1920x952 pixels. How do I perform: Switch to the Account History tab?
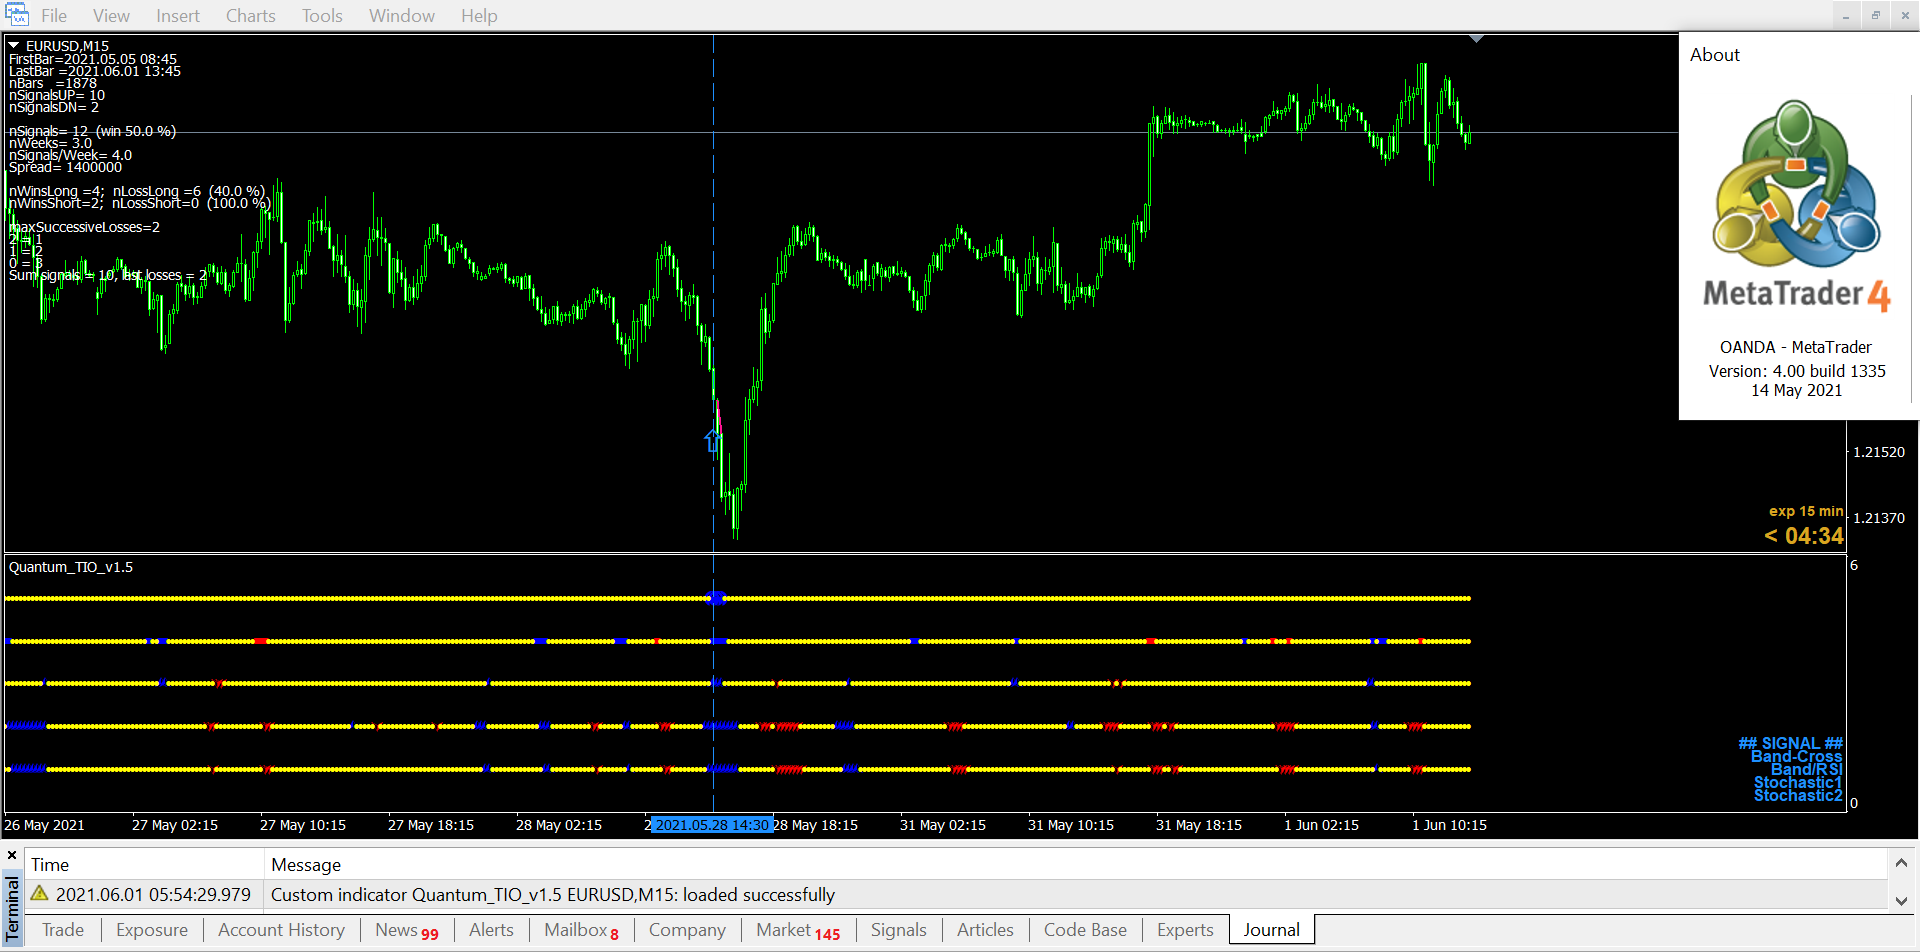281,930
